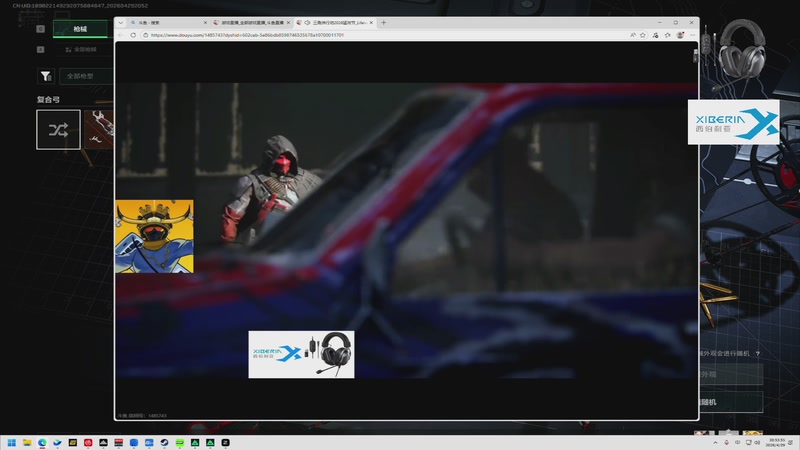Viewport: 800px width, 450px height.
Task: Open the black app with white Z in taskbar
Action: [226, 442]
